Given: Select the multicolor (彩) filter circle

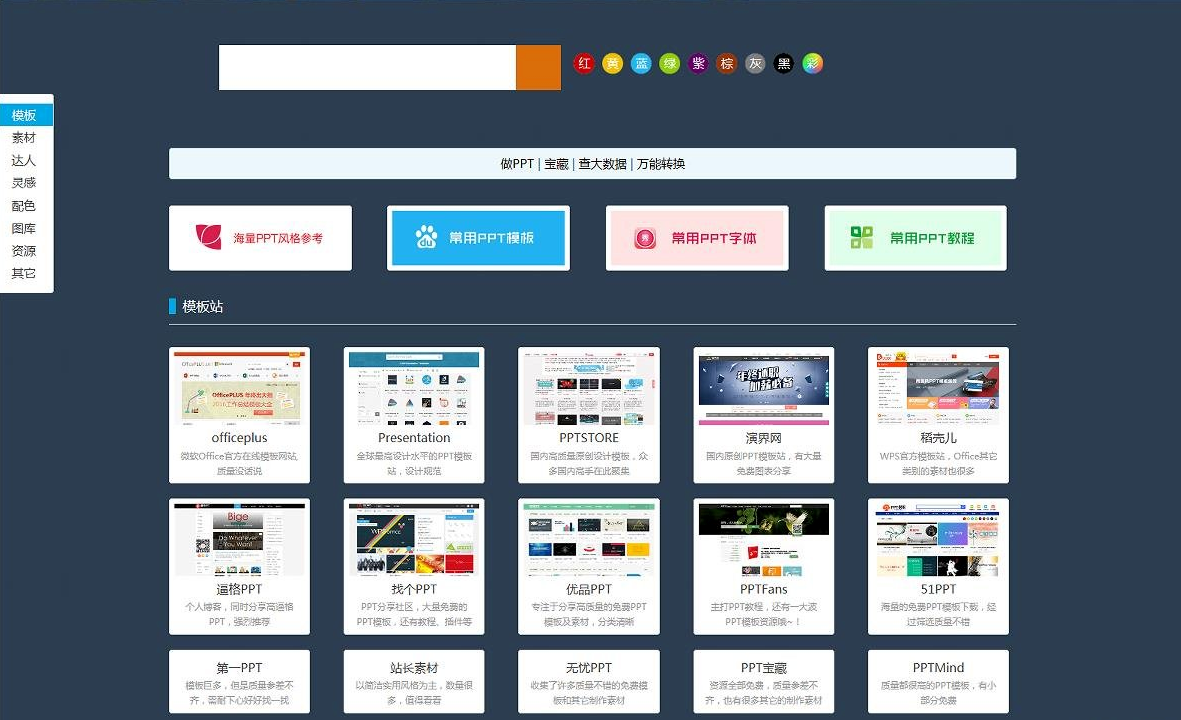Looking at the screenshot, I should coord(813,63).
